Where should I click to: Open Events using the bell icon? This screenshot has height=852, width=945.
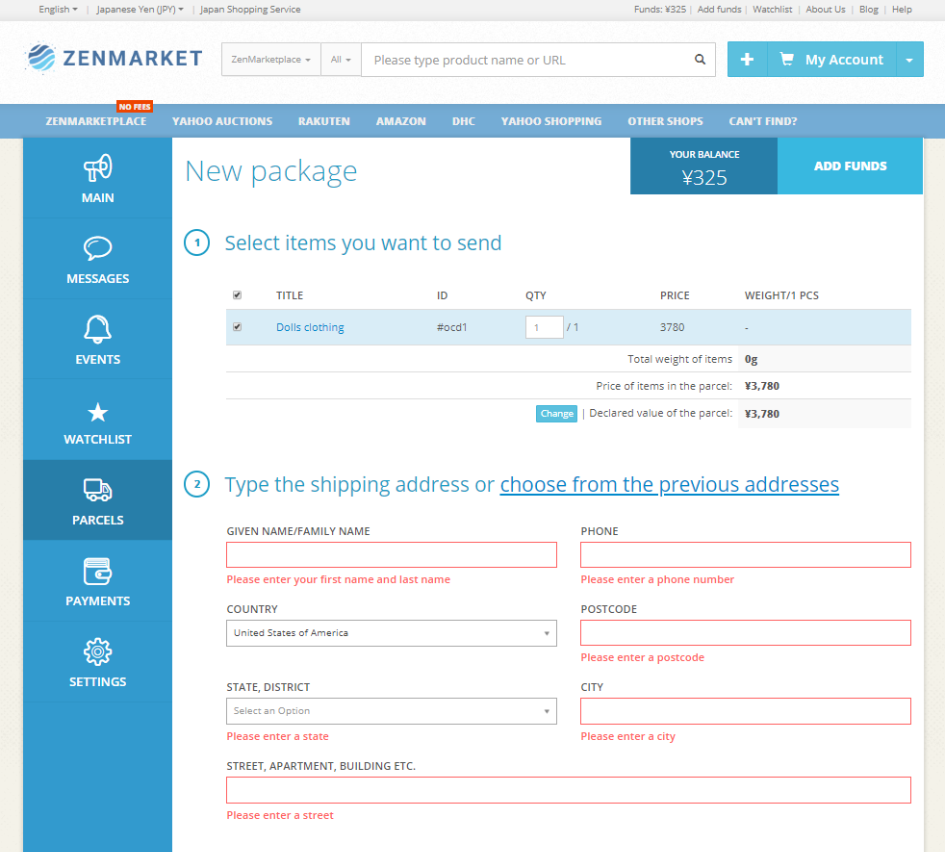tap(97, 329)
